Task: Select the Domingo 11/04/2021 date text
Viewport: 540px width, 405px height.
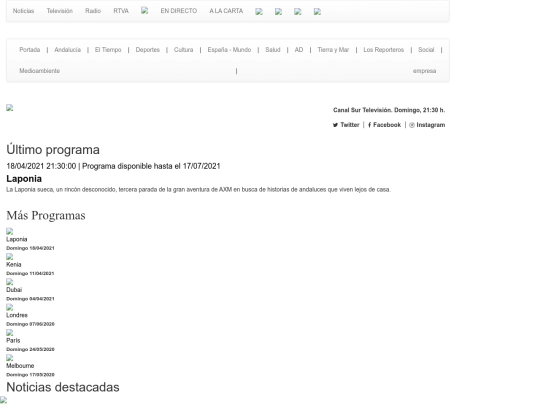Action: [x=30, y=273]
